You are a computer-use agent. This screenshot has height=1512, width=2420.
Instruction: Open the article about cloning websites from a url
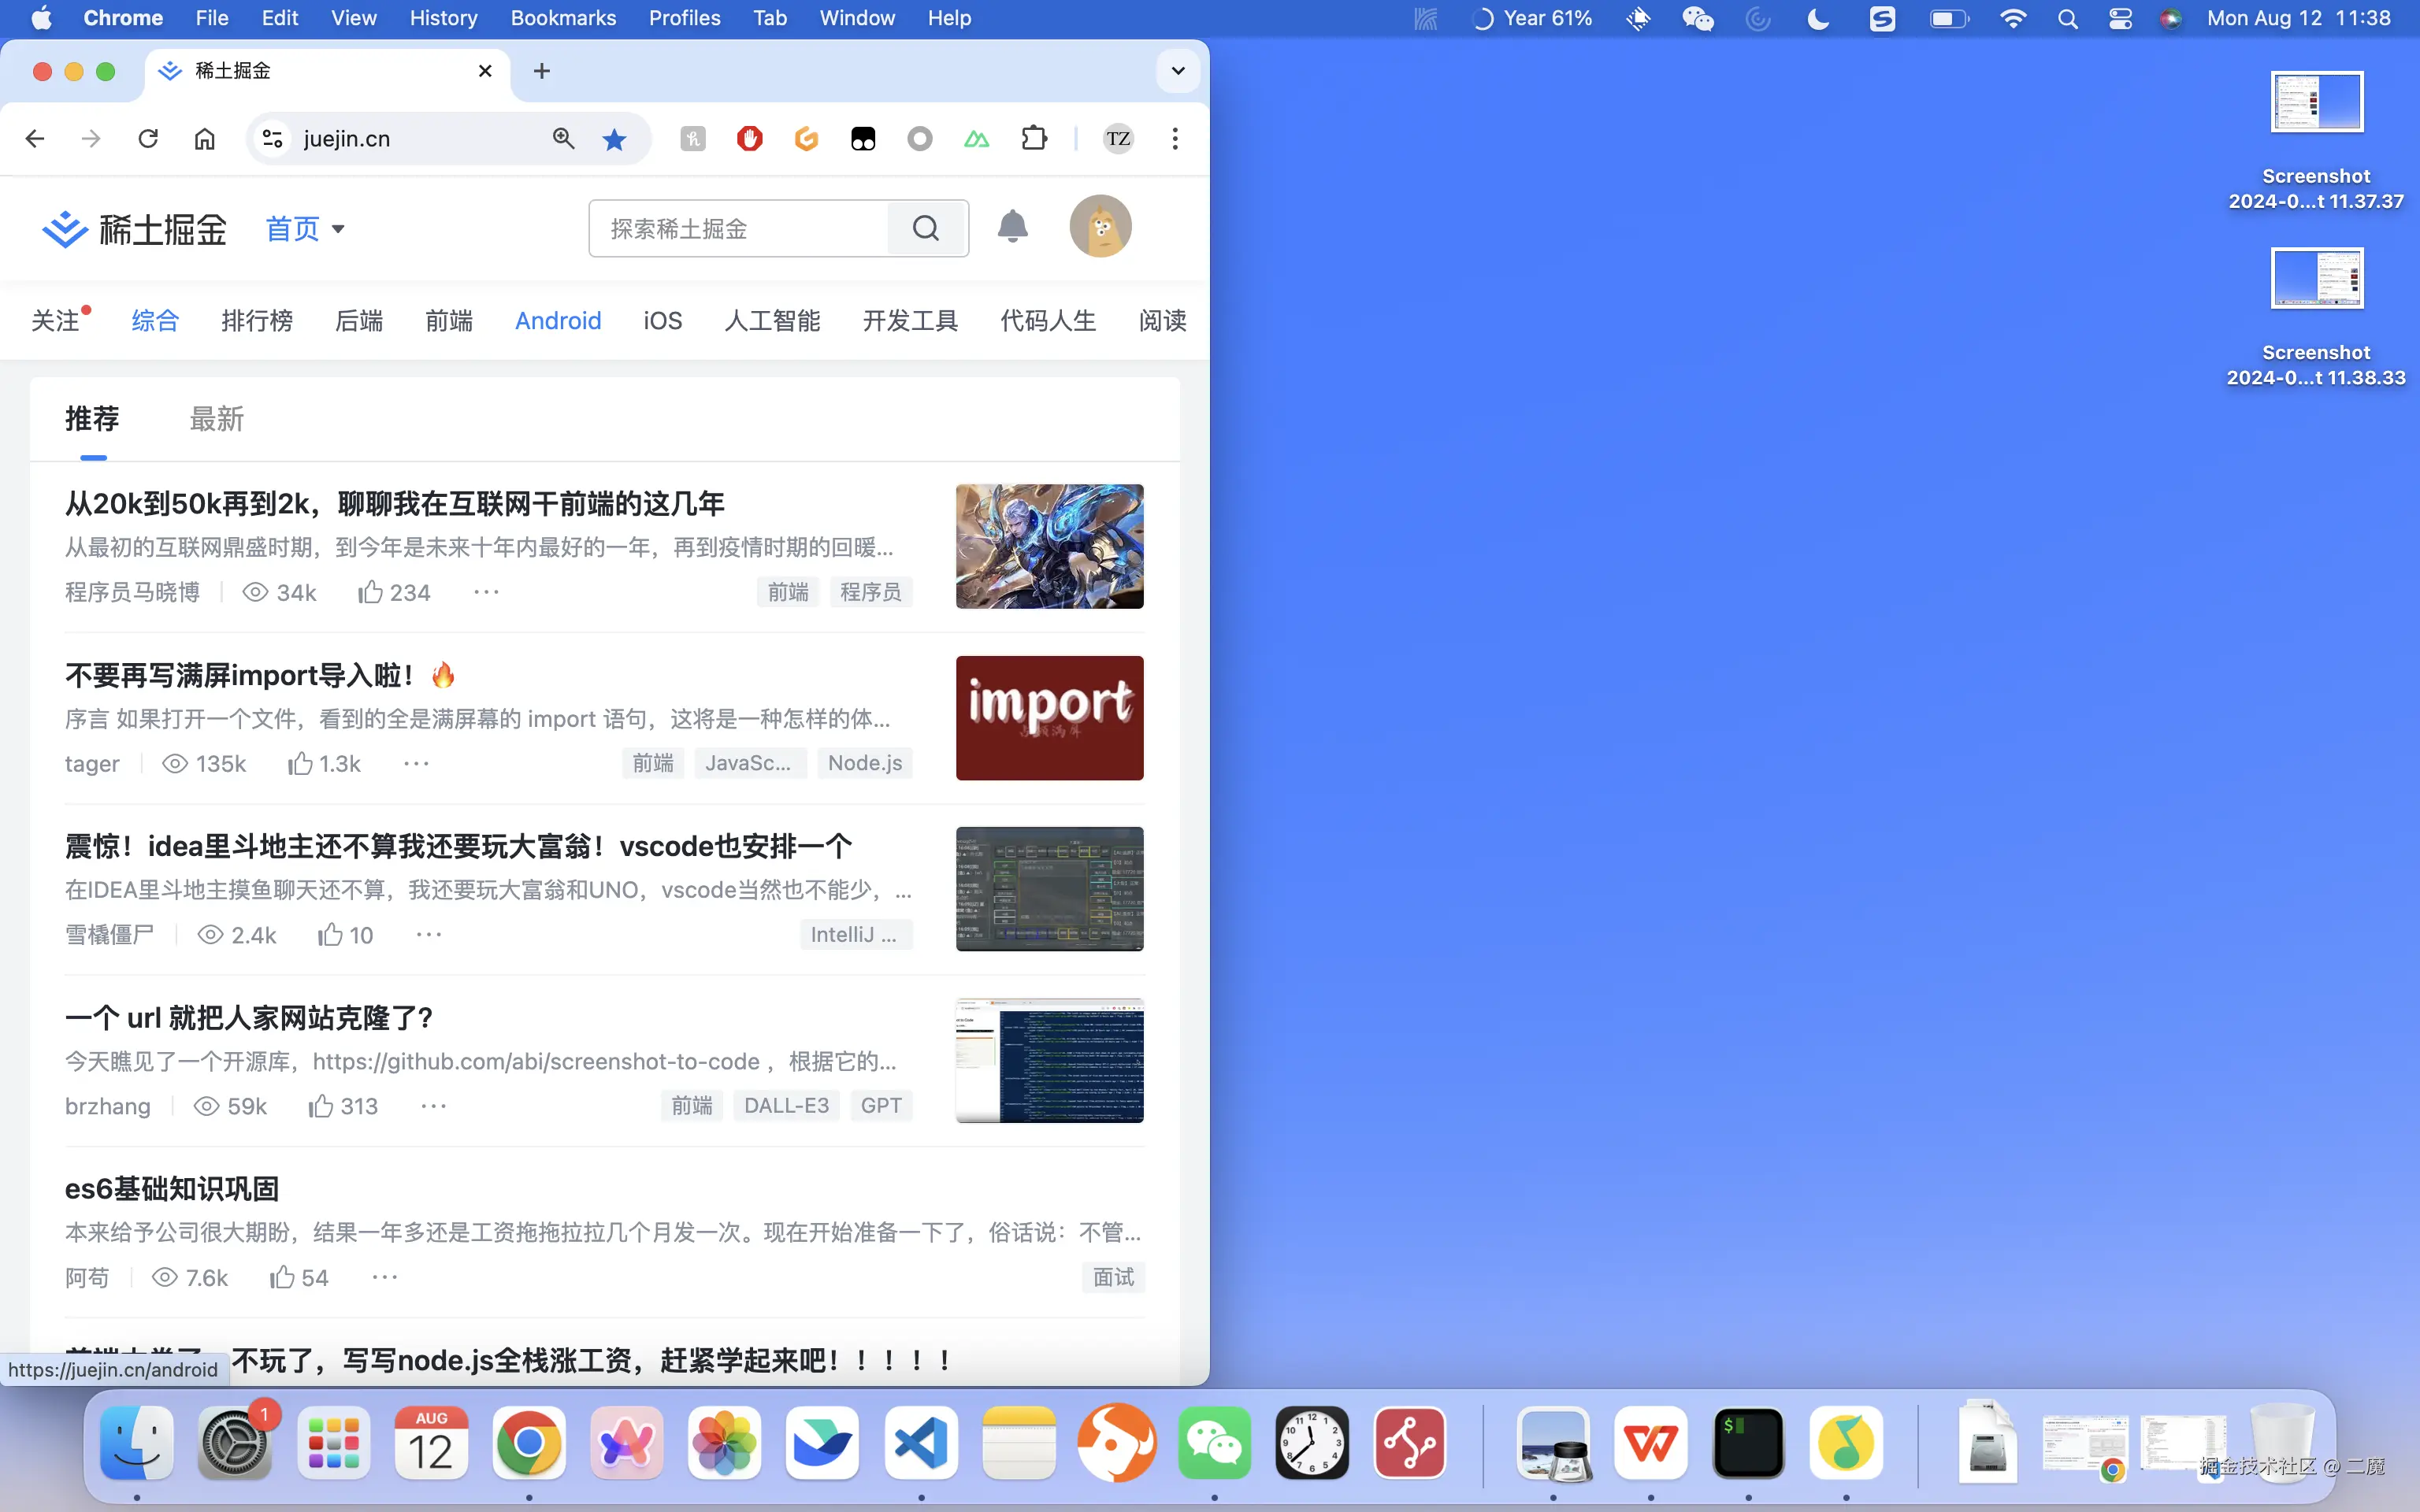click(x=249, y=1017)
